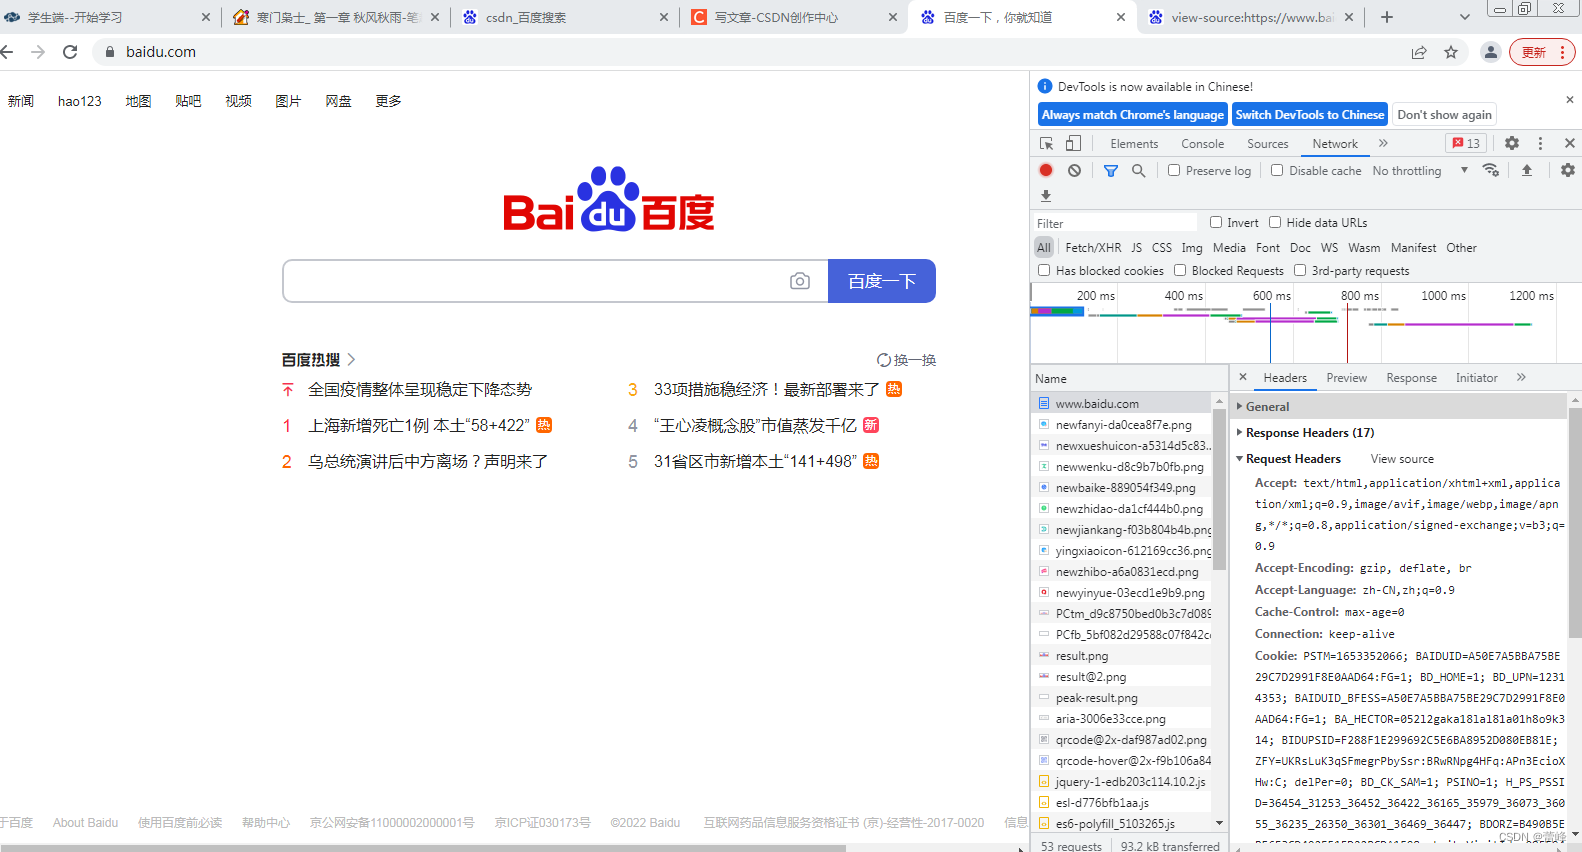Click Always match Chrome's language

coord(1132,115)
